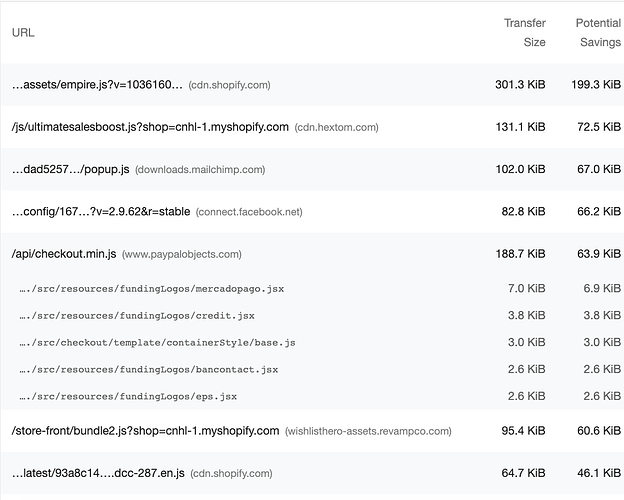This screenshot has height=500, width=624.
Task: Select the 82.8 KiB transfer size
Action: tap(523, 211)
